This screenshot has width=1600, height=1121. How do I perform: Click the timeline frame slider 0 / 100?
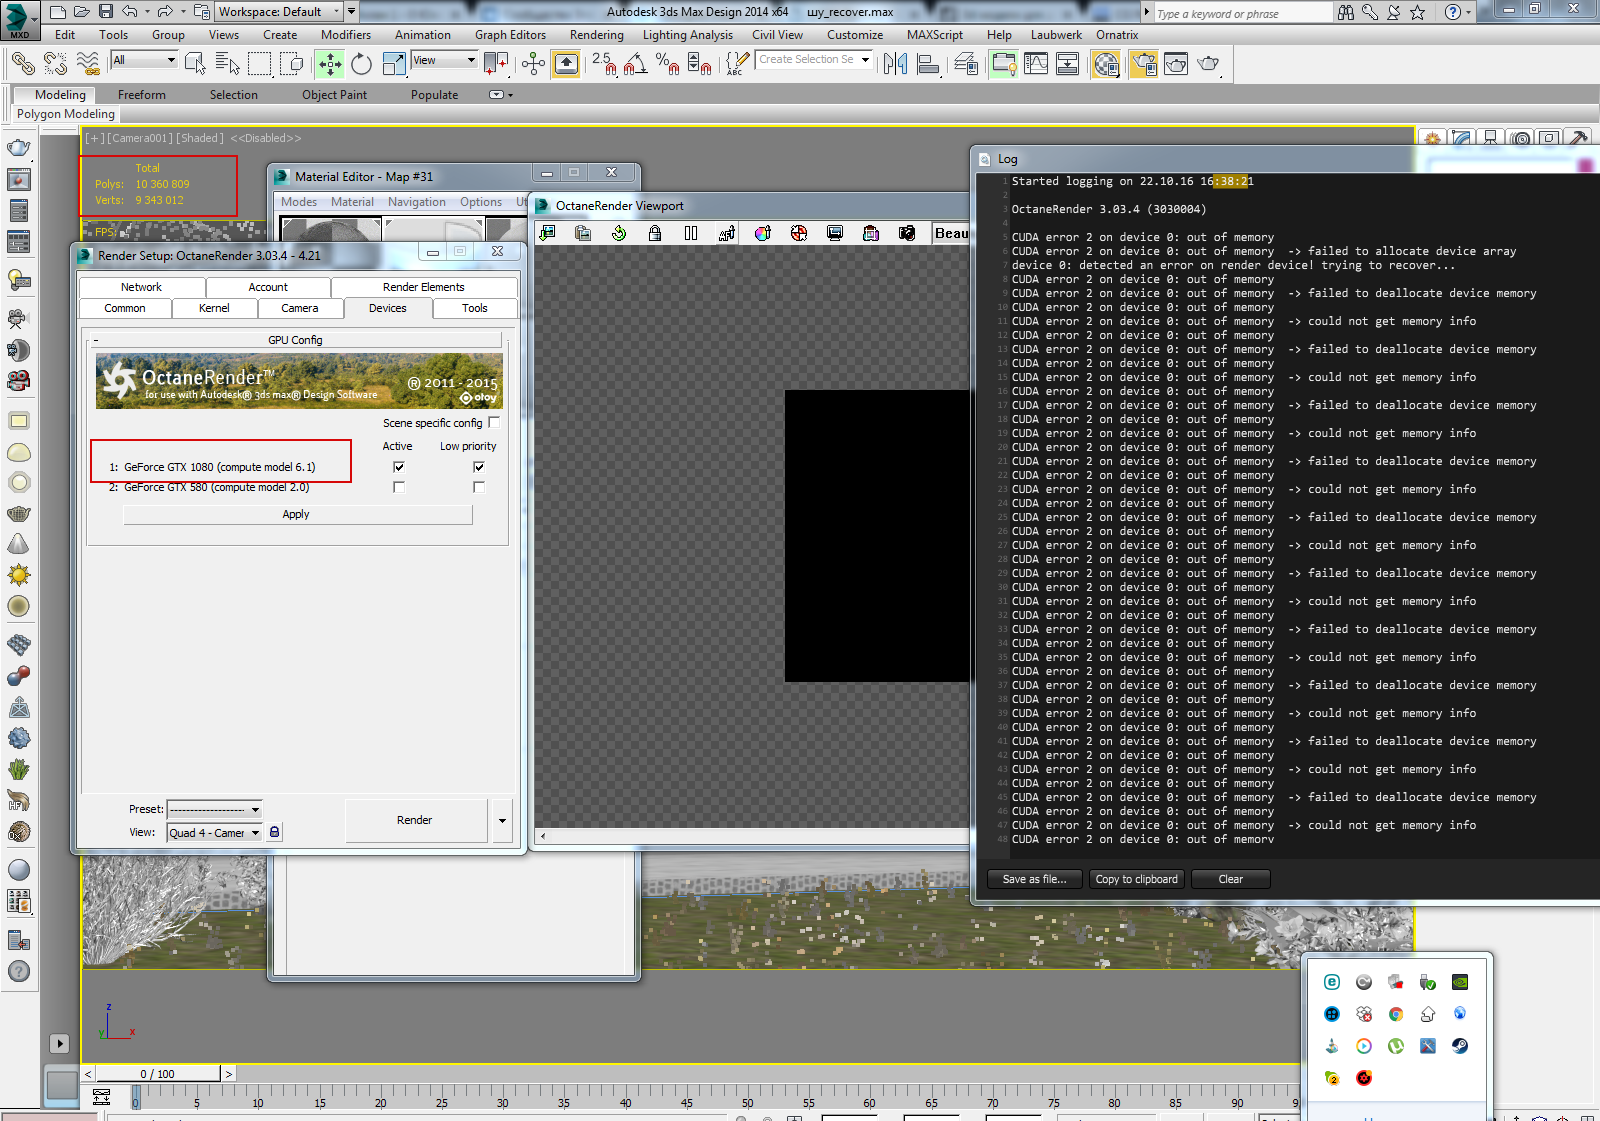[x=157, y=1074]
